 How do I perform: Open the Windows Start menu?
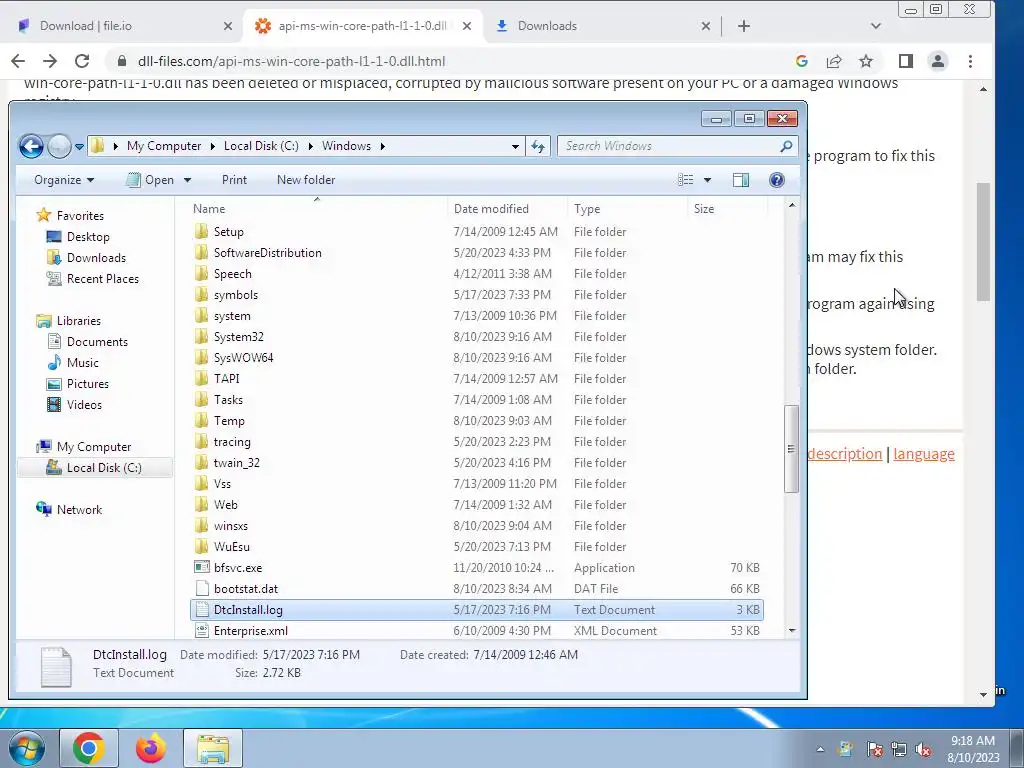click(x=26, y=748)
